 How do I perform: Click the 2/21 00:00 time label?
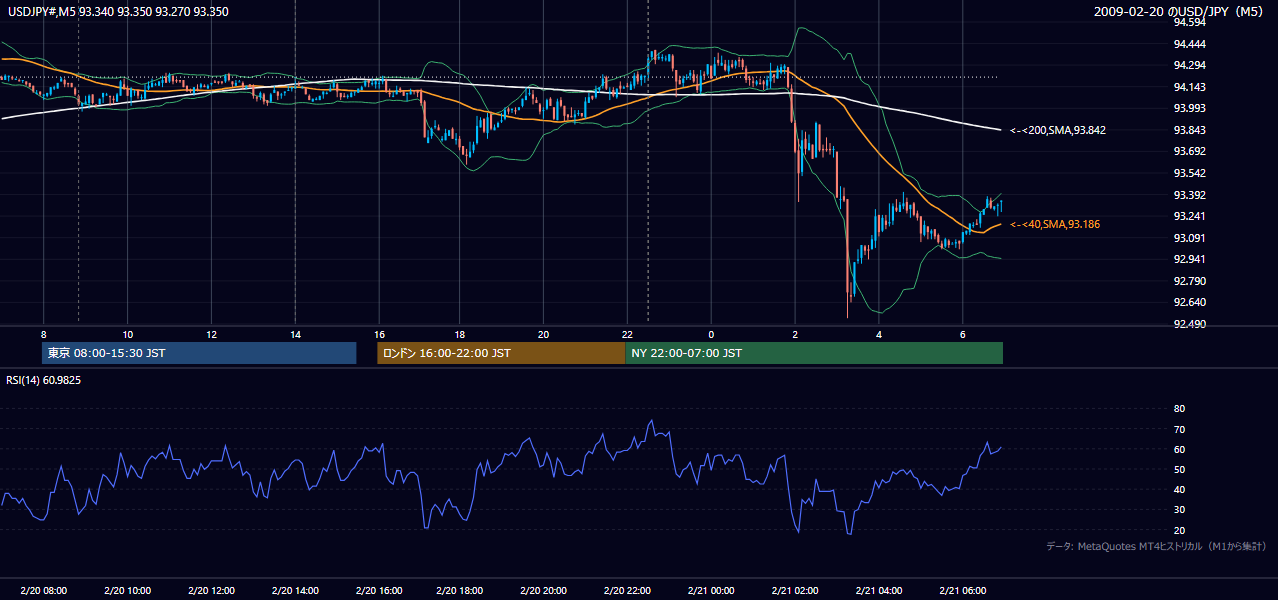[711, 591]
